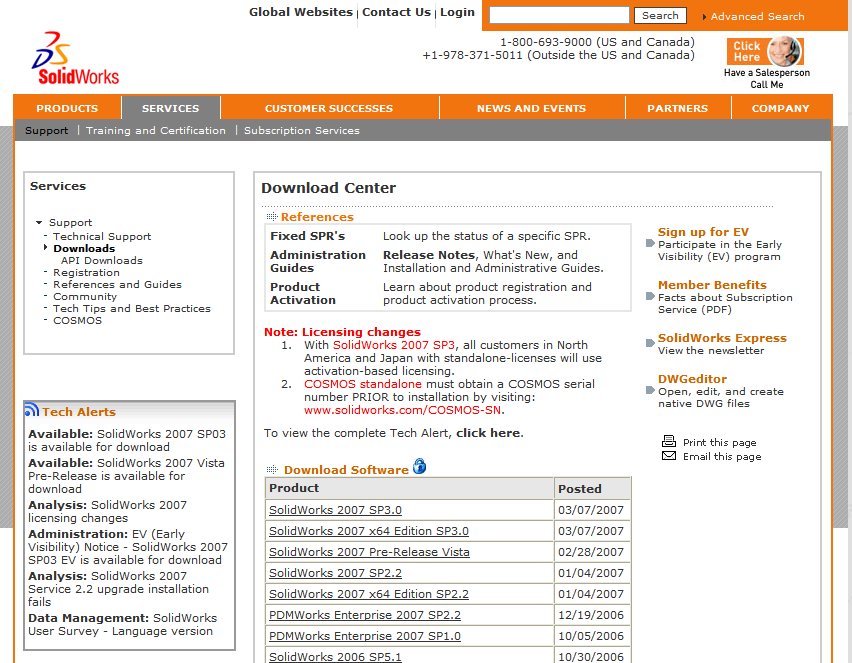852x663 pixels.
Task: Download SolidWorks 2006 SP5.1
Action: click(335, 656)
